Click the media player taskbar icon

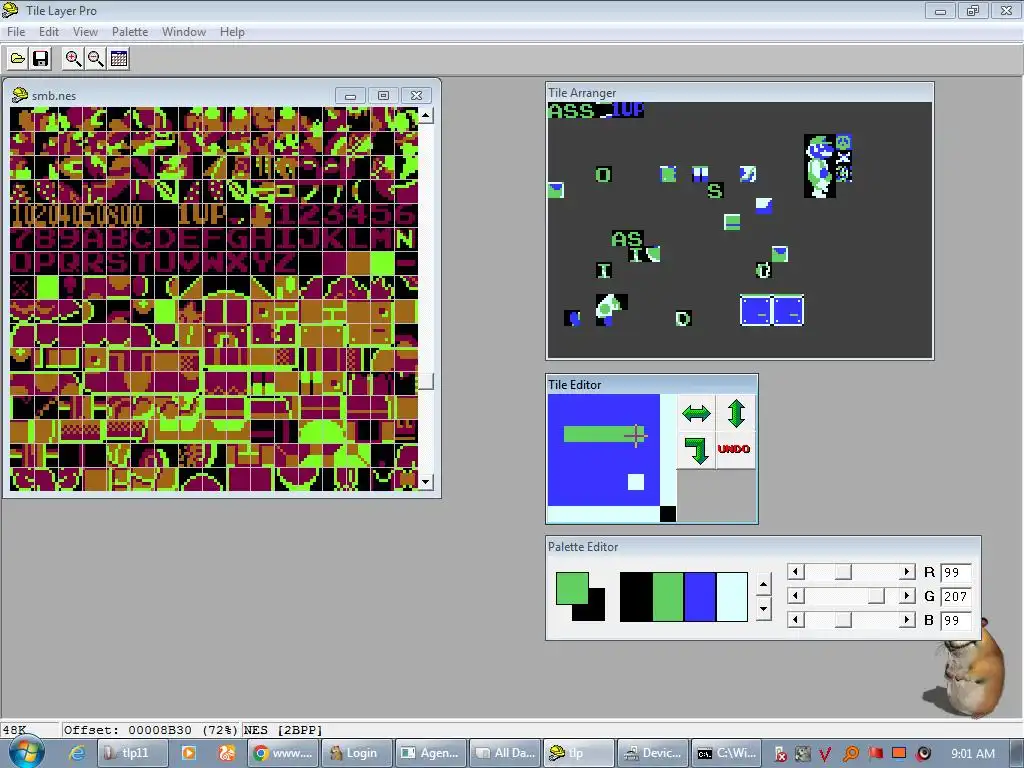pyautogui.click(x=189, y=753)
